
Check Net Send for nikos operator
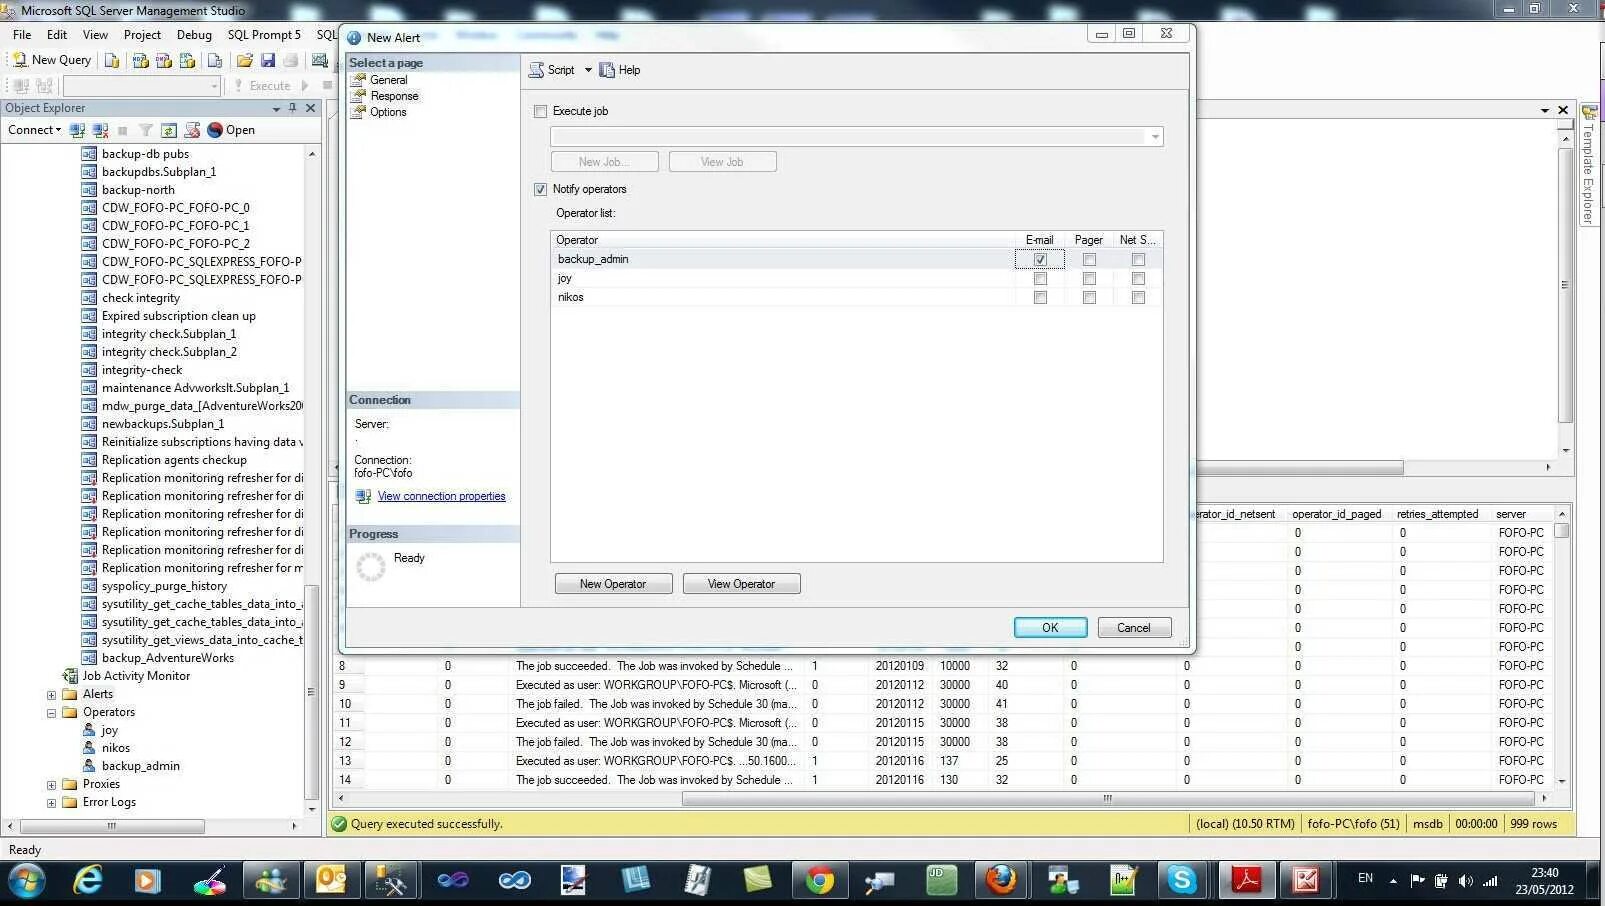(x=1138, y=297)
